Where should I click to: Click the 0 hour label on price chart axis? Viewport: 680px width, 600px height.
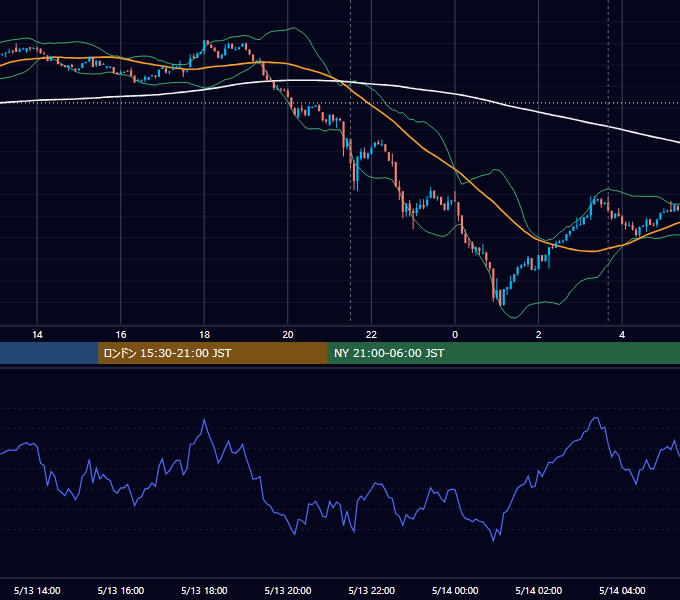point(455,335)
